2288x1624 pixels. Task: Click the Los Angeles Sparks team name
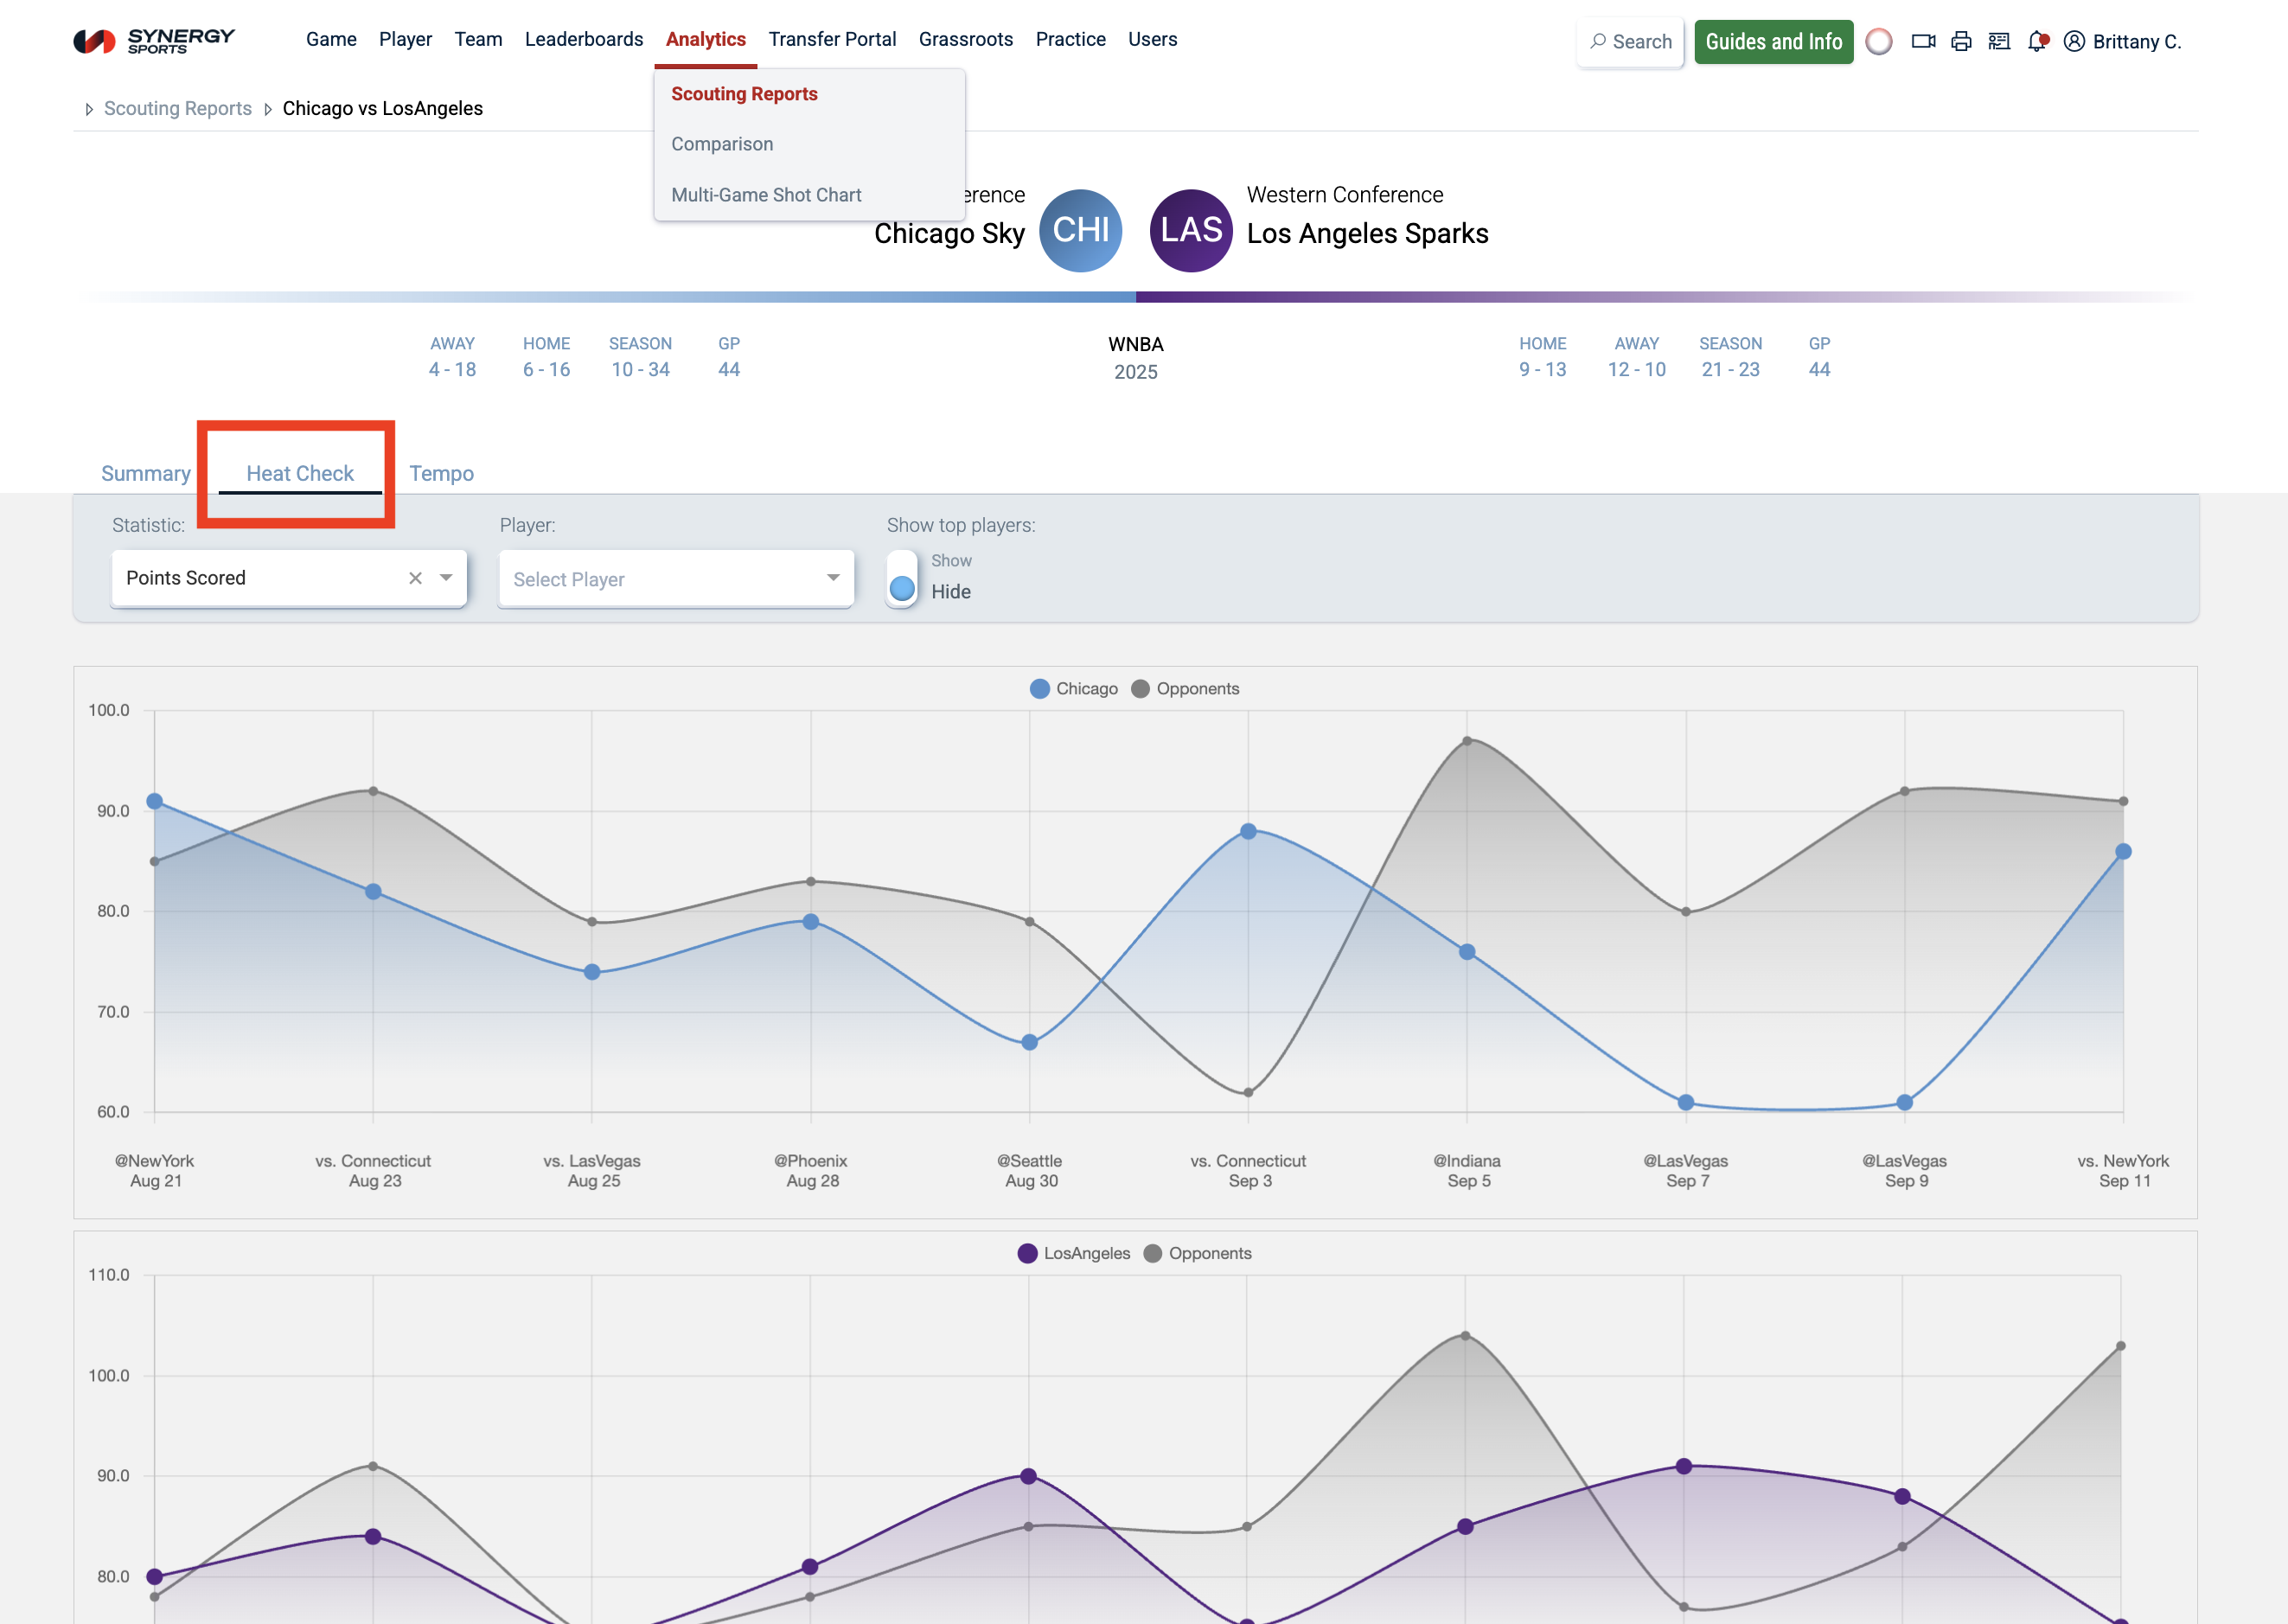[1368, 234]
